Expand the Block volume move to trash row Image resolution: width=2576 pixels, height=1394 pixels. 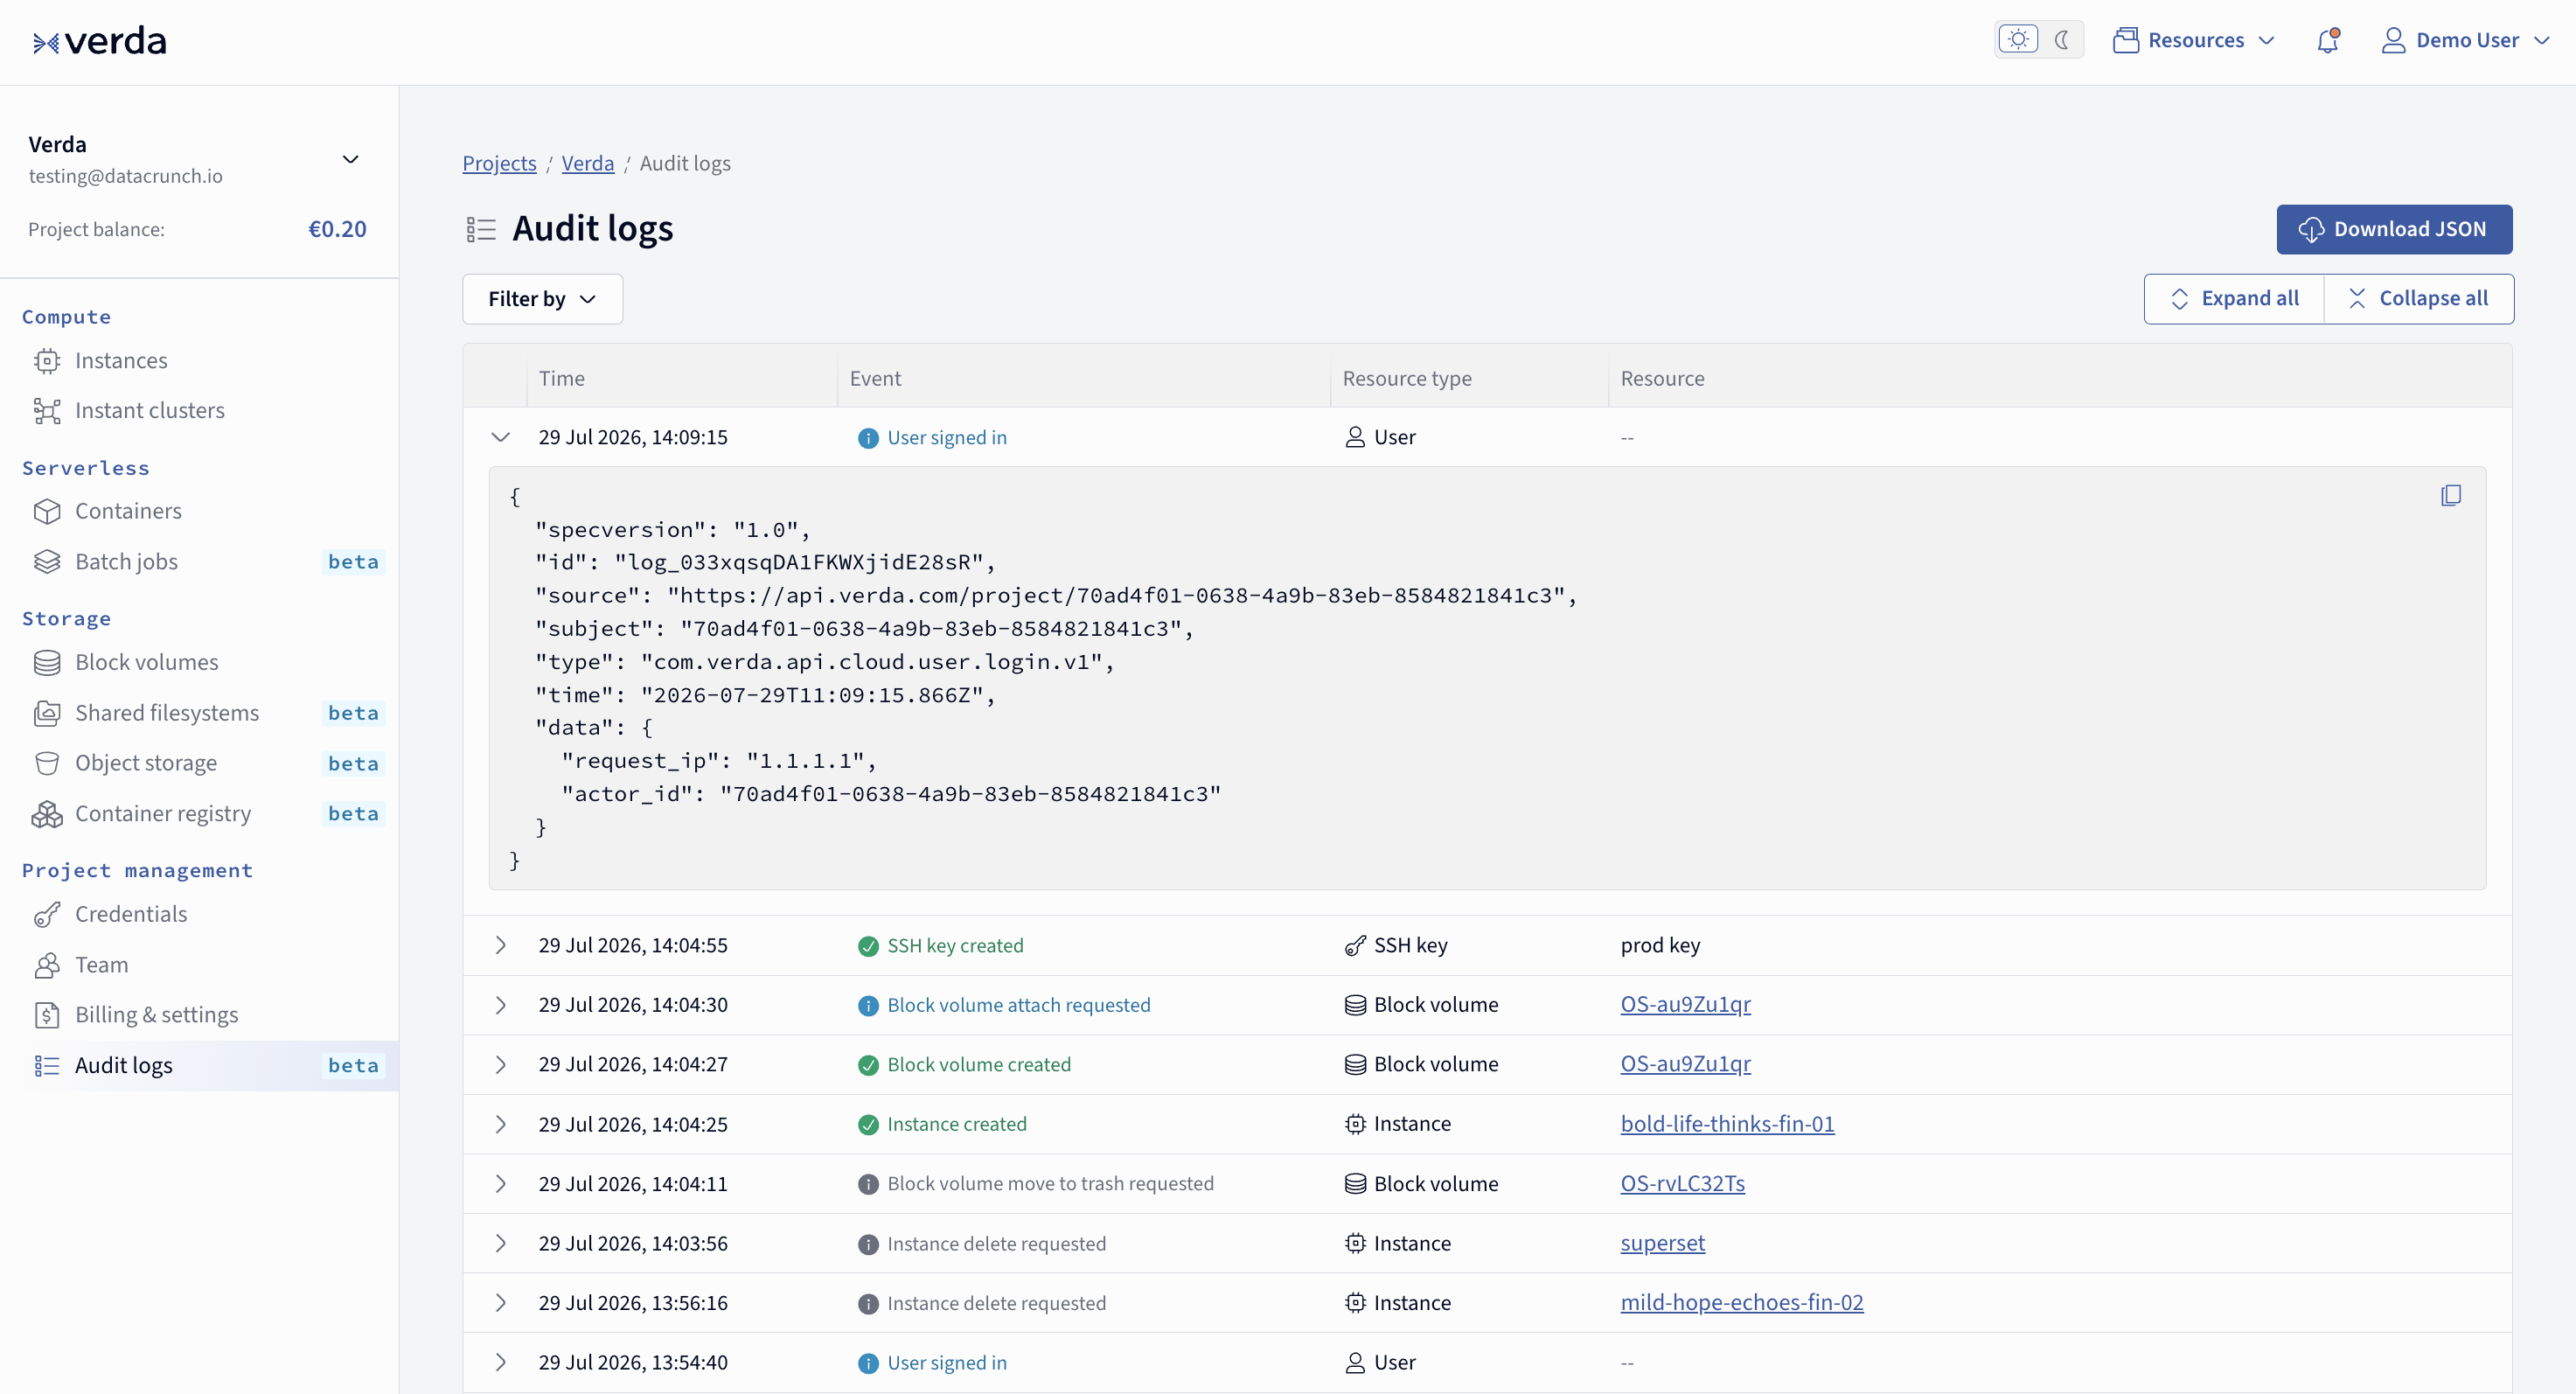click(x=501, y=1183)
